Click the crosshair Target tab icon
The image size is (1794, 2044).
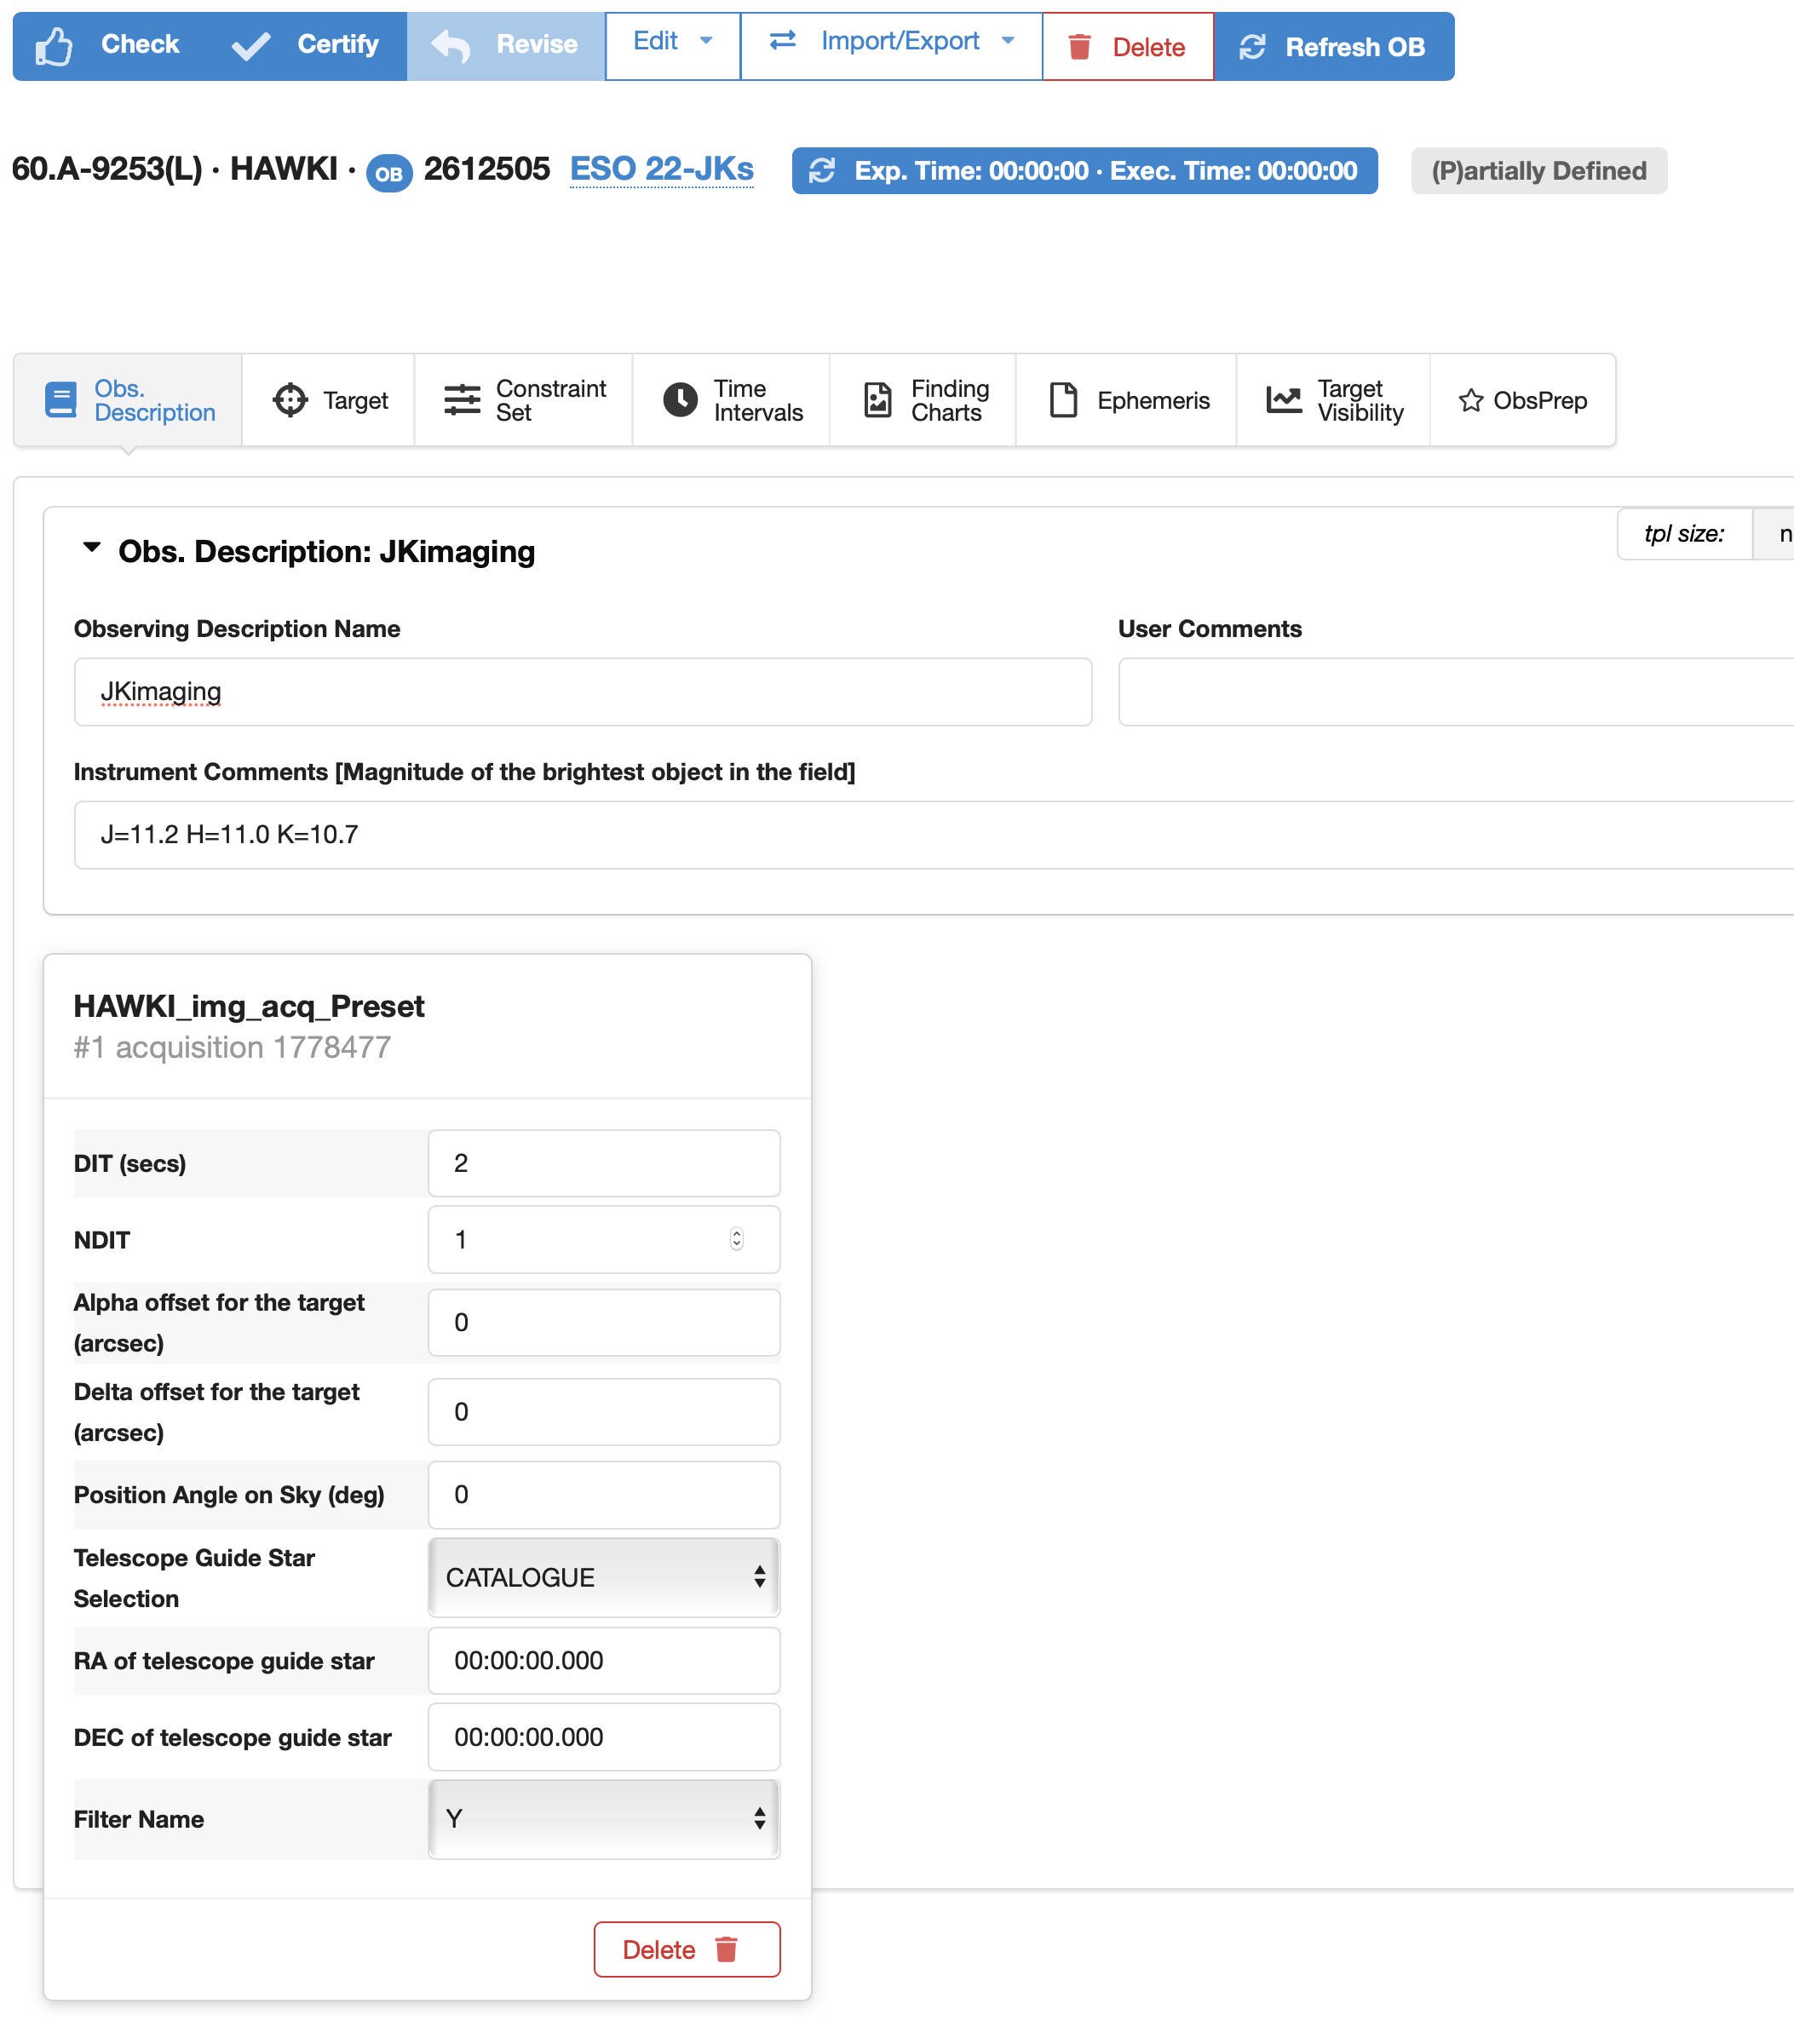(x=290, y=400)
